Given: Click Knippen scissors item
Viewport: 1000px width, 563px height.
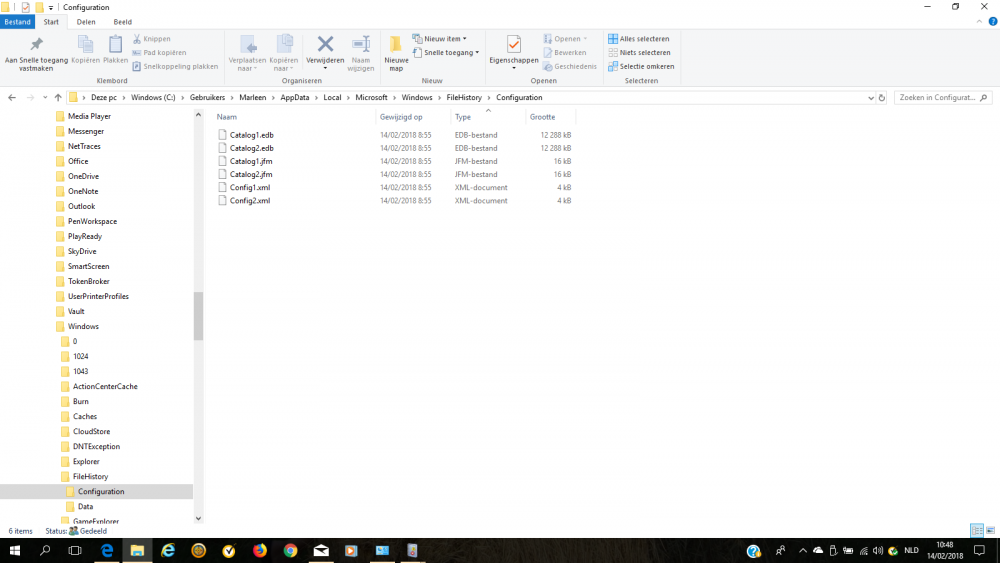Looking at the screenshot, I should coord(152,39).
